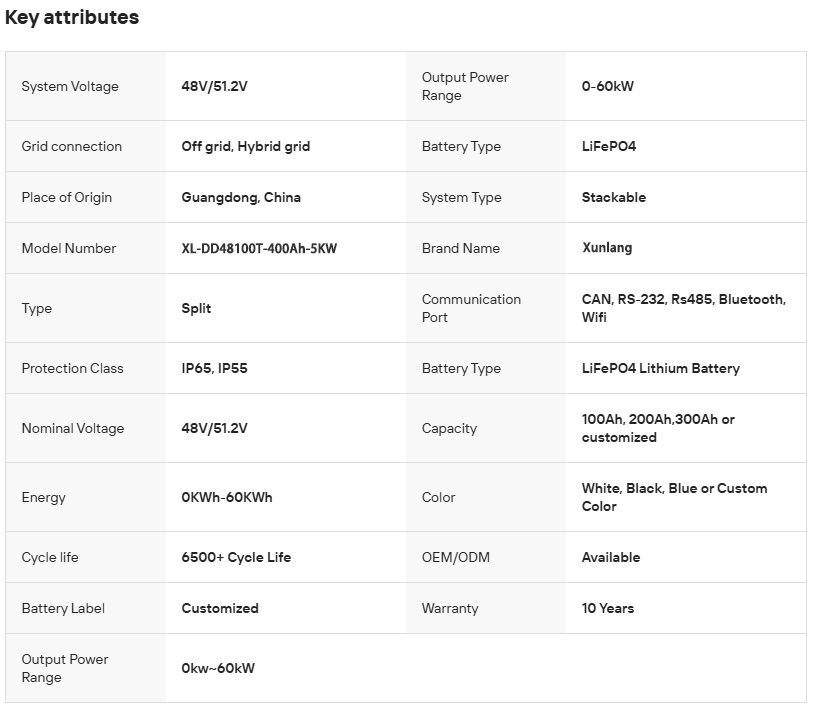813x708 pixels.
Task: Select the Communication Port values text
Action: (683, 308)
